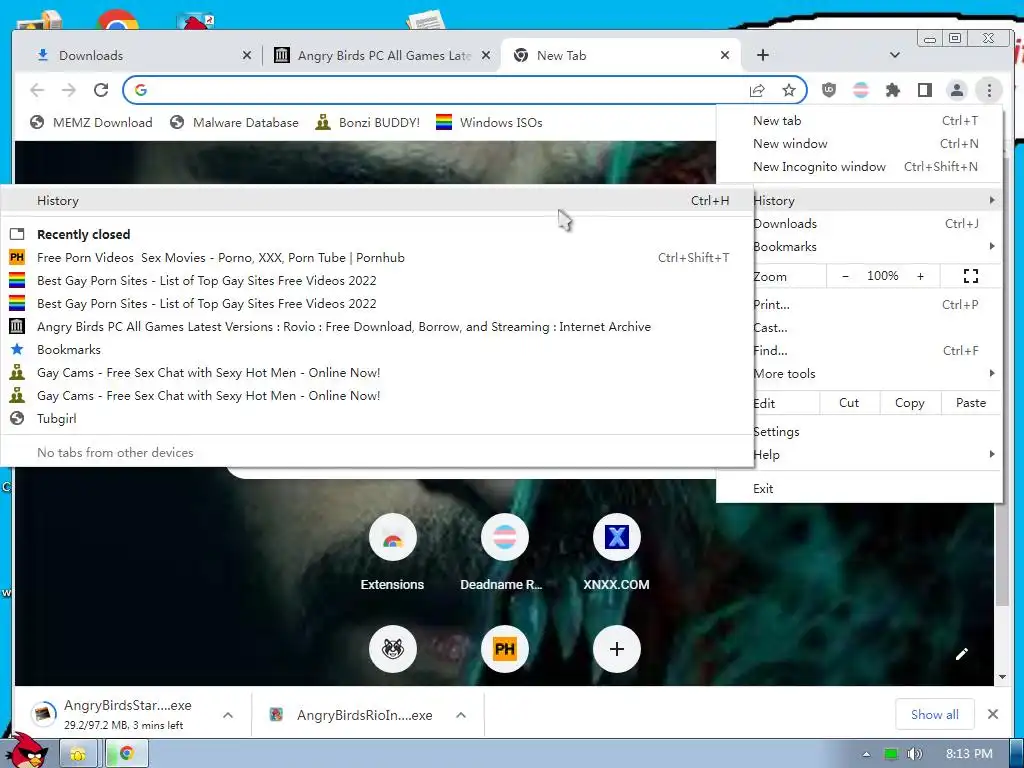This screenshot has height=768, width=1024.
Task: Choose New tab from Chrome menu
Action: pos(859,120)
